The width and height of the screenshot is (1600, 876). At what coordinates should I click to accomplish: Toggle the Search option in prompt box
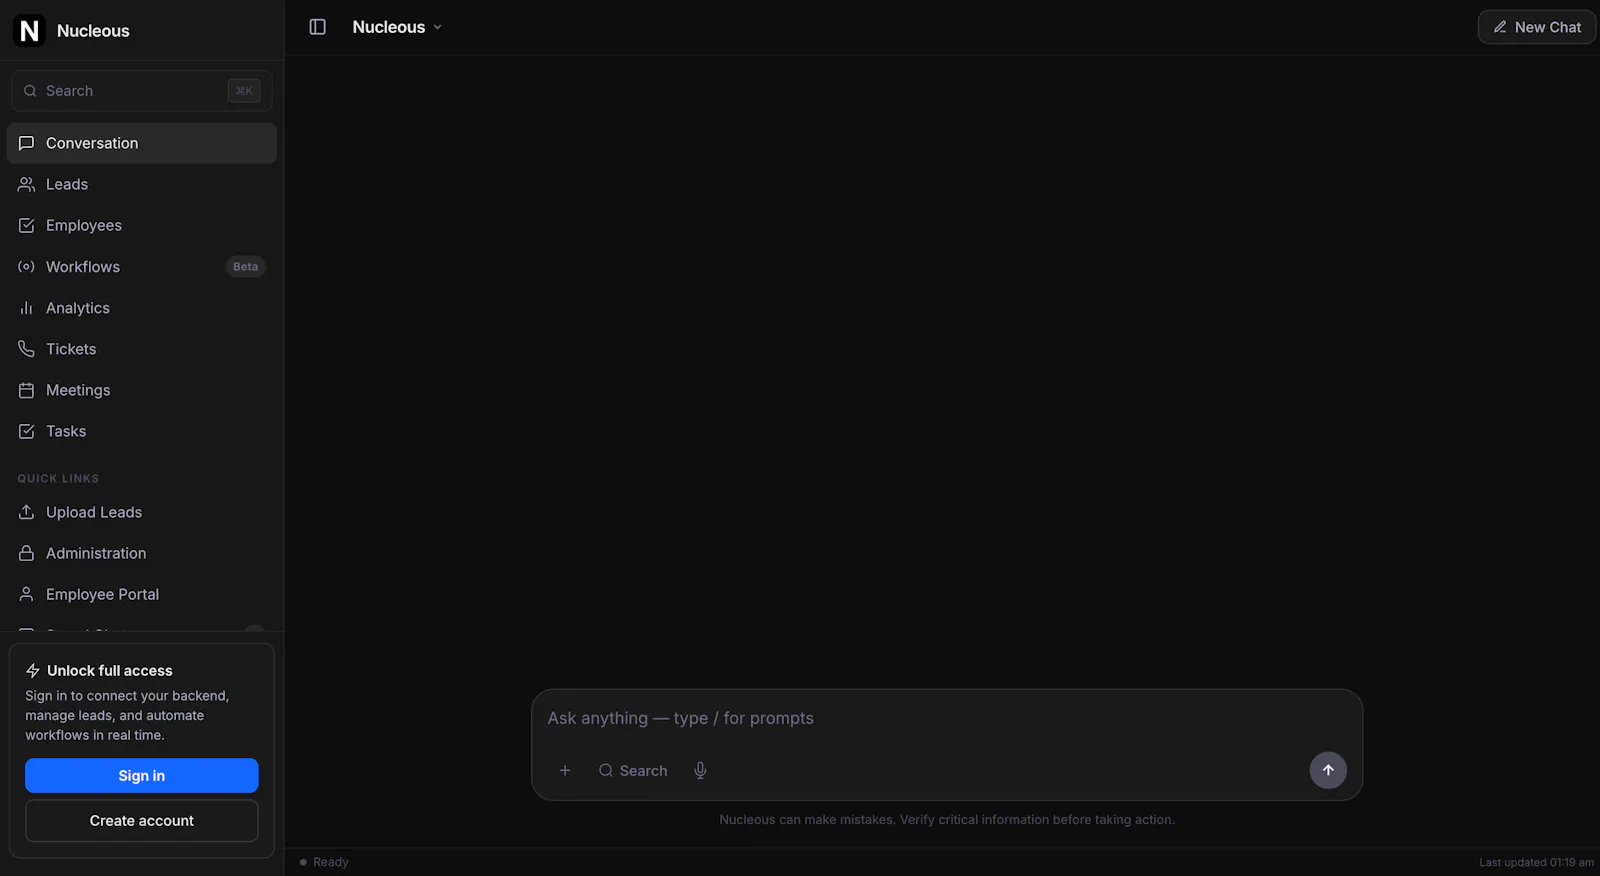tap(633, 771)
